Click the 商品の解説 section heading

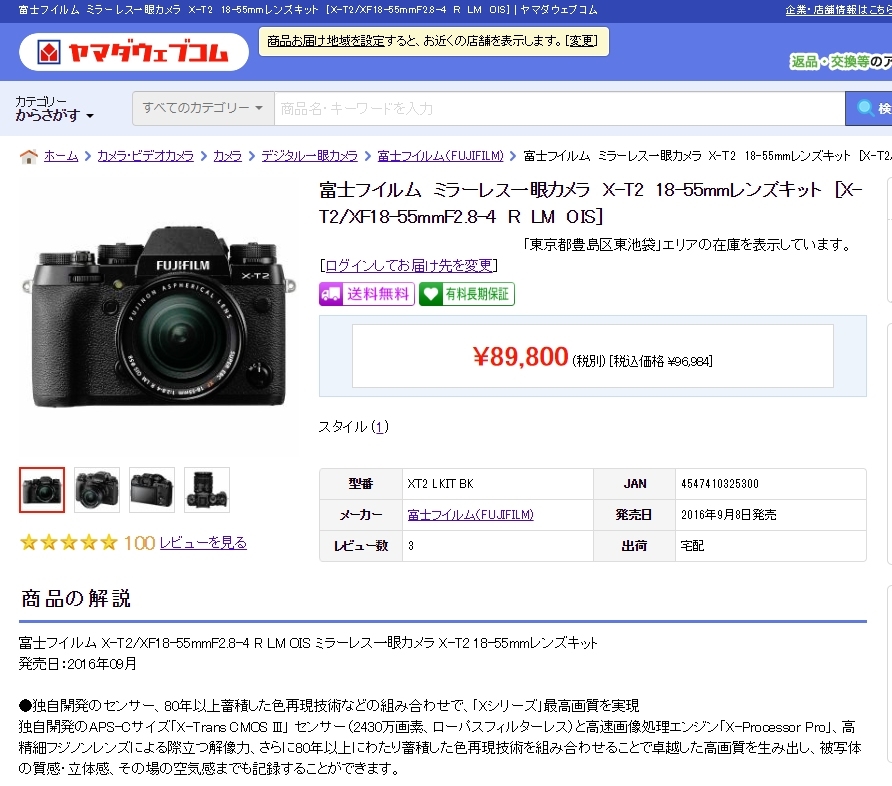tap(76, 598)
